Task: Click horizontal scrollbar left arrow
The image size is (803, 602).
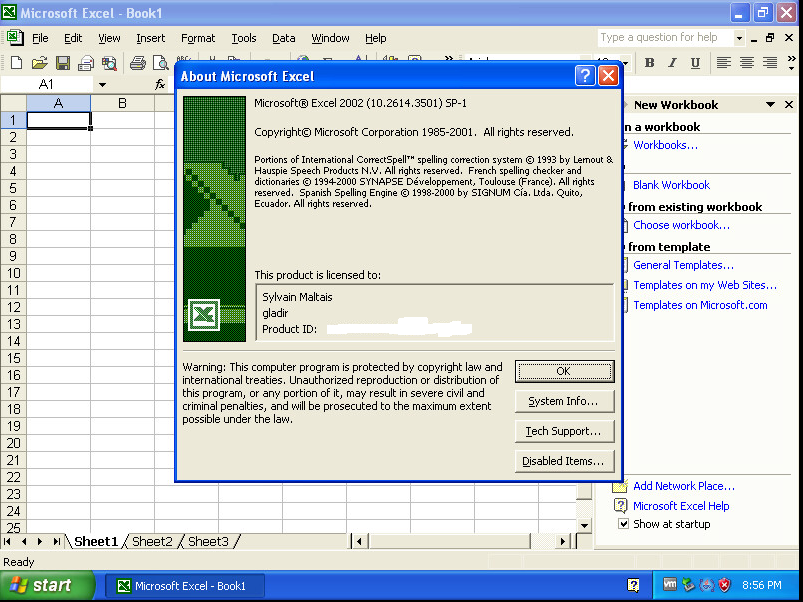Action: click(x=359, y=541)
